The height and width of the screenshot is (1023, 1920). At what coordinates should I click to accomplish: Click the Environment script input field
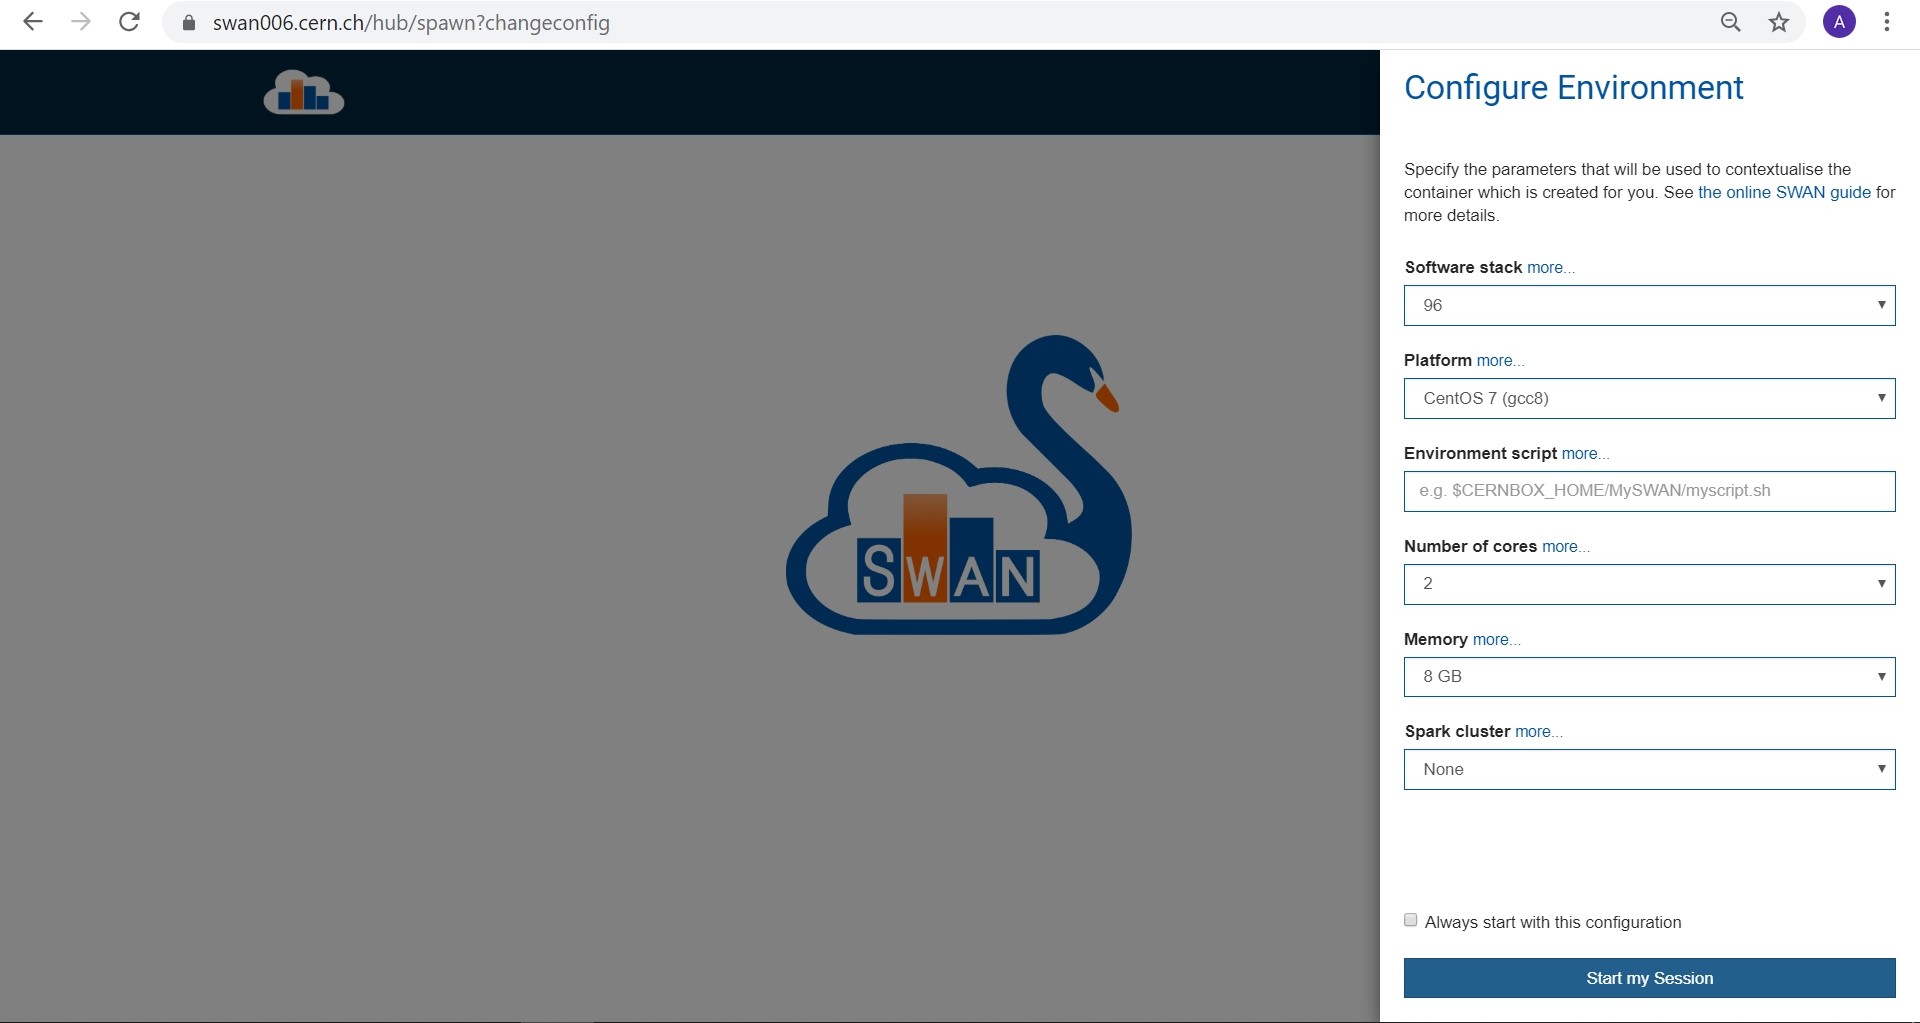(x=1649, y=491)
